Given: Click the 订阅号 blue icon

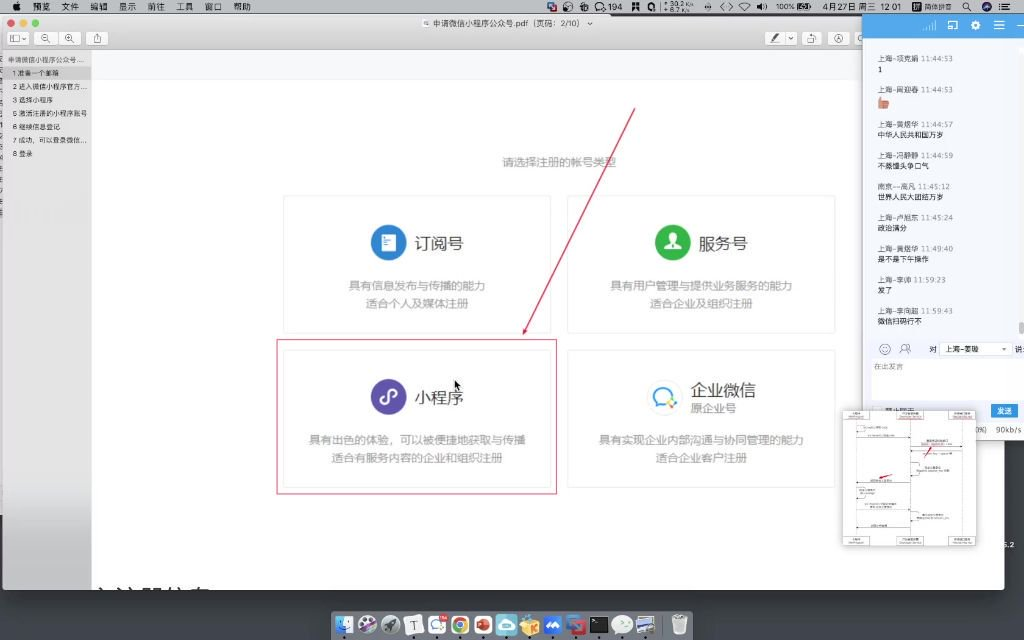Looking at the screenshot, I should (389, 242).
